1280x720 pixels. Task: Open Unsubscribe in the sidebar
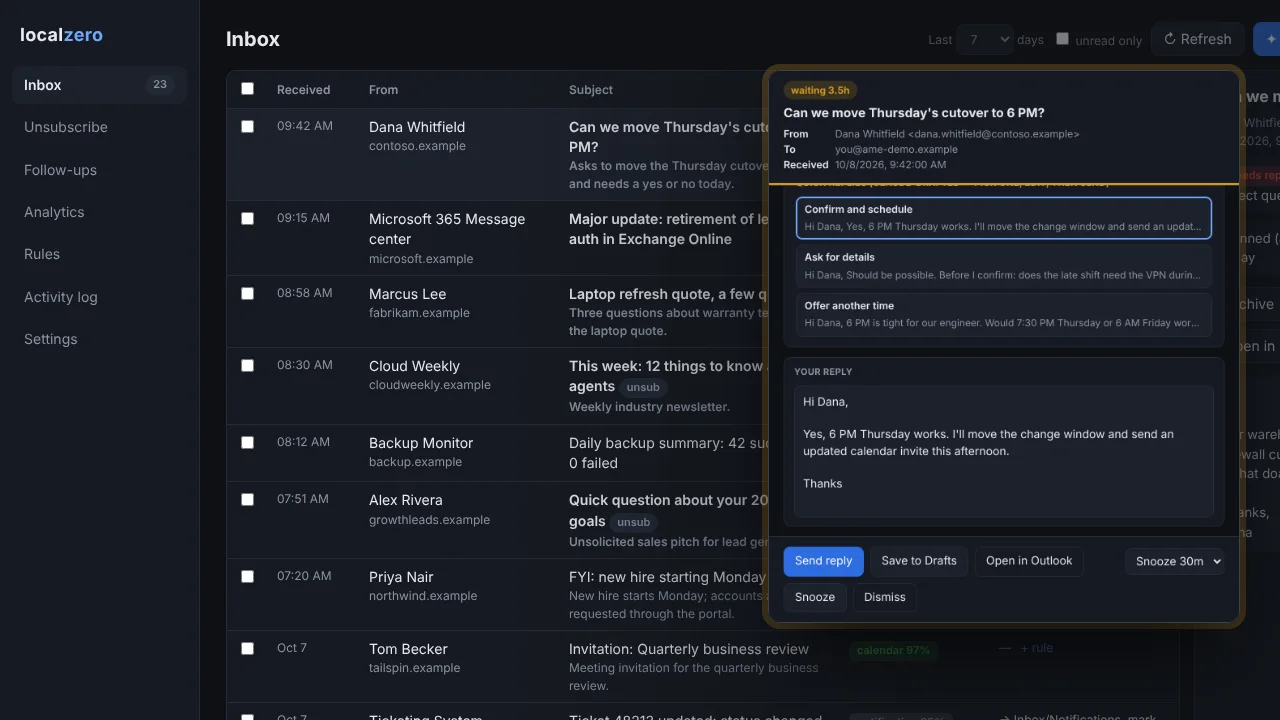click(99, 127)
